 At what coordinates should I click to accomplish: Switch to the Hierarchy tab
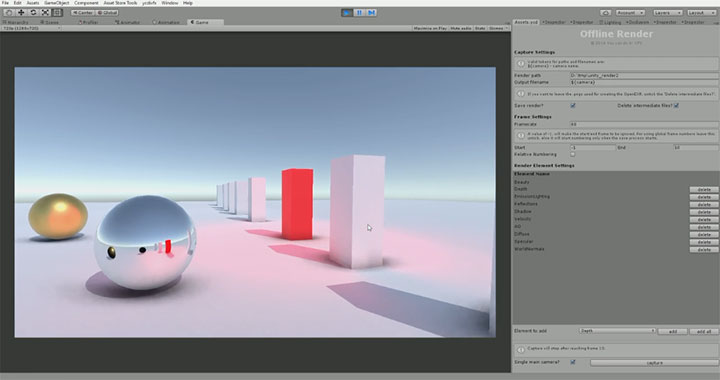(x=17, y=22)
